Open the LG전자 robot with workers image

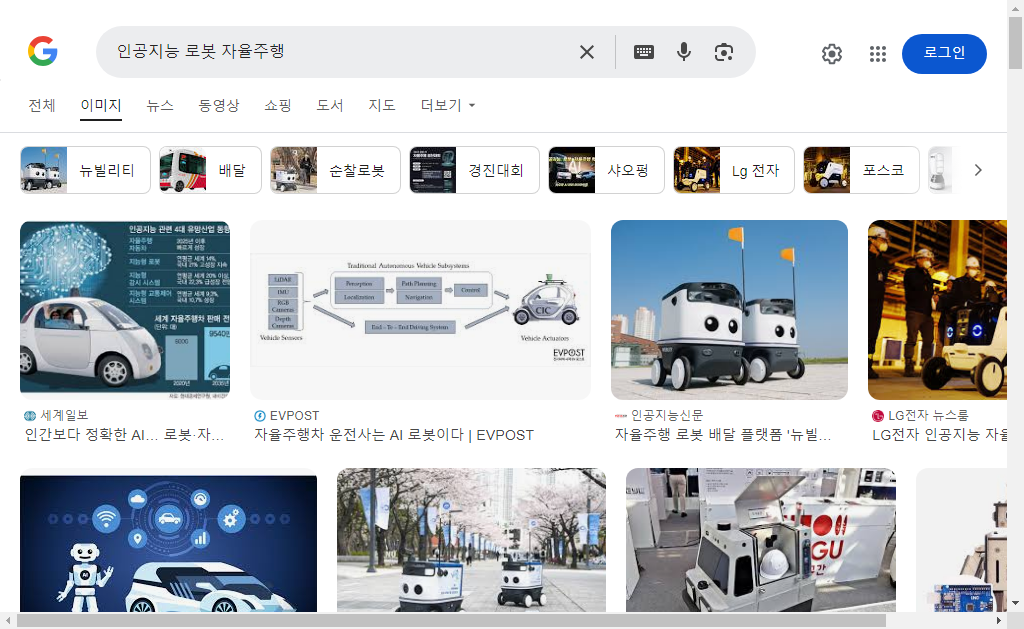[937, 310]
